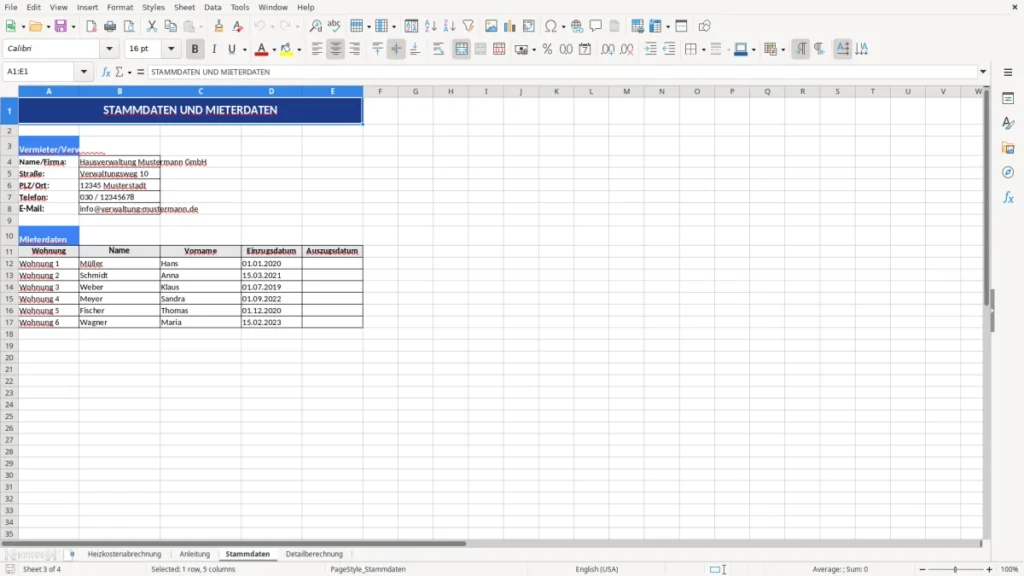The image size is (1024, 576).
Task: Expand the formula bar
Action: tap(983, 72)
